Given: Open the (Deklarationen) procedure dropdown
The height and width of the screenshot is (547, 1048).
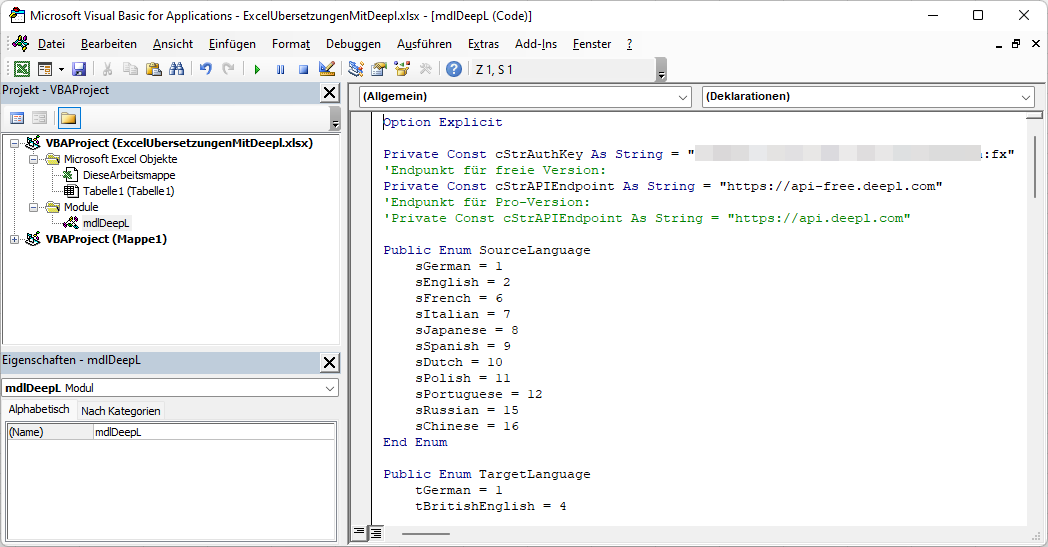Looking at the screenshot, I should [x=1026, y=97].
